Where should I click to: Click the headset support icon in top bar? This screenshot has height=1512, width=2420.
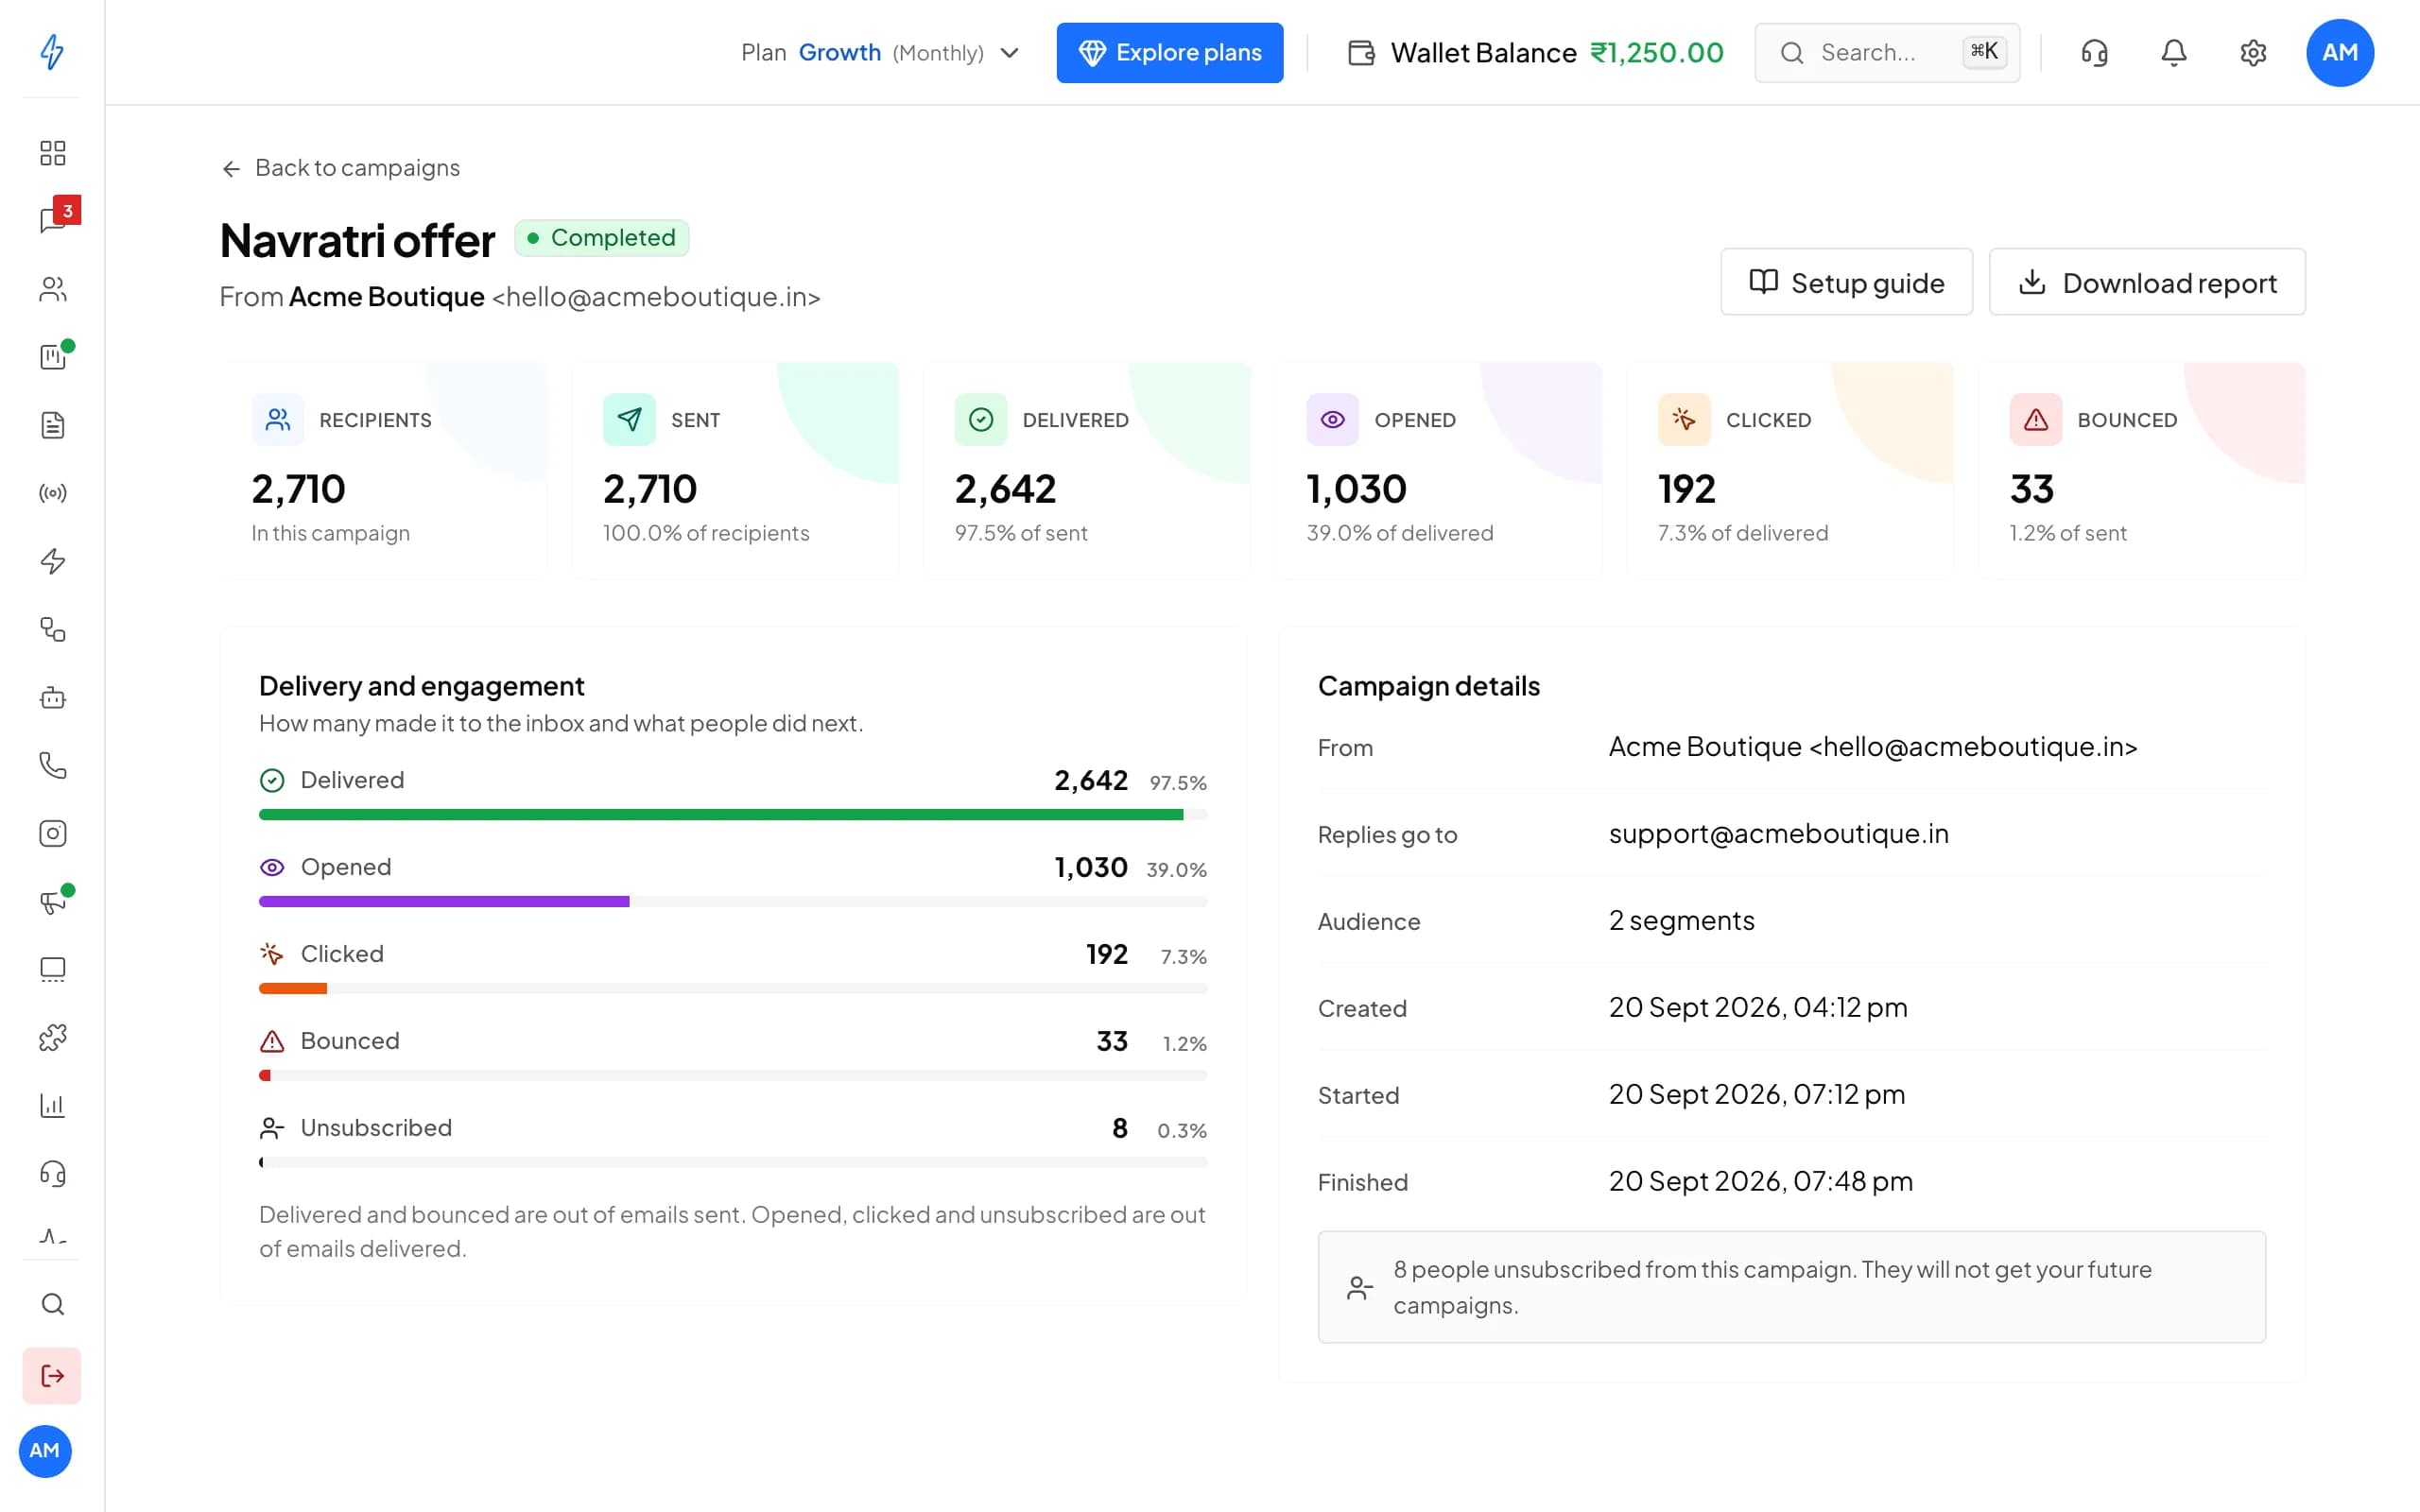2094,52
